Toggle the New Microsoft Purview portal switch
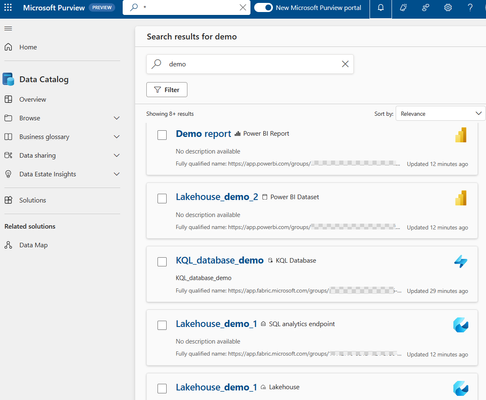 pos(263,8)
